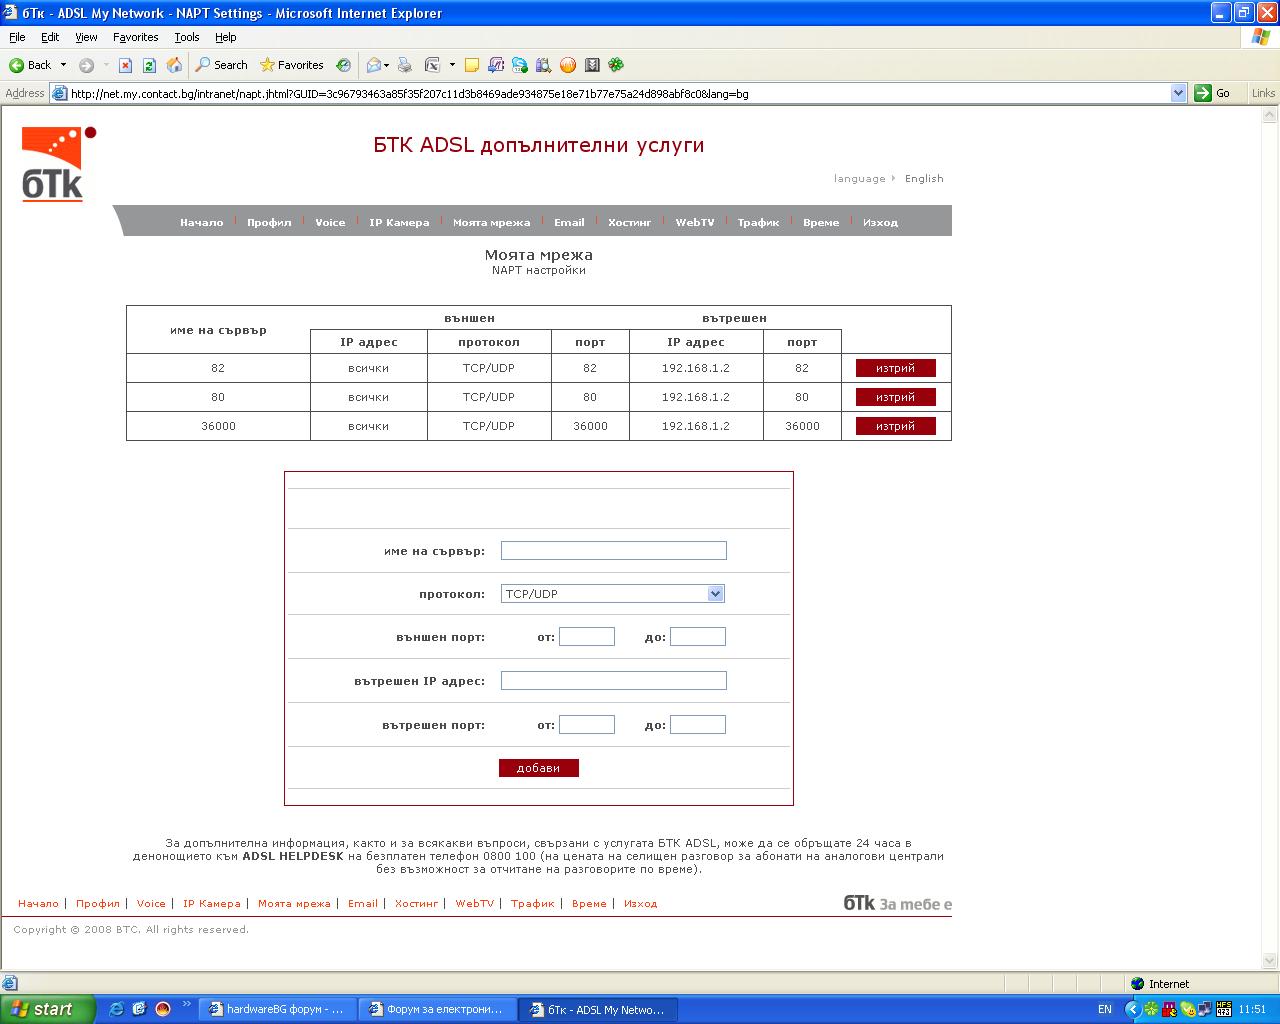Click the добави submit button

[x=538, y=768]
